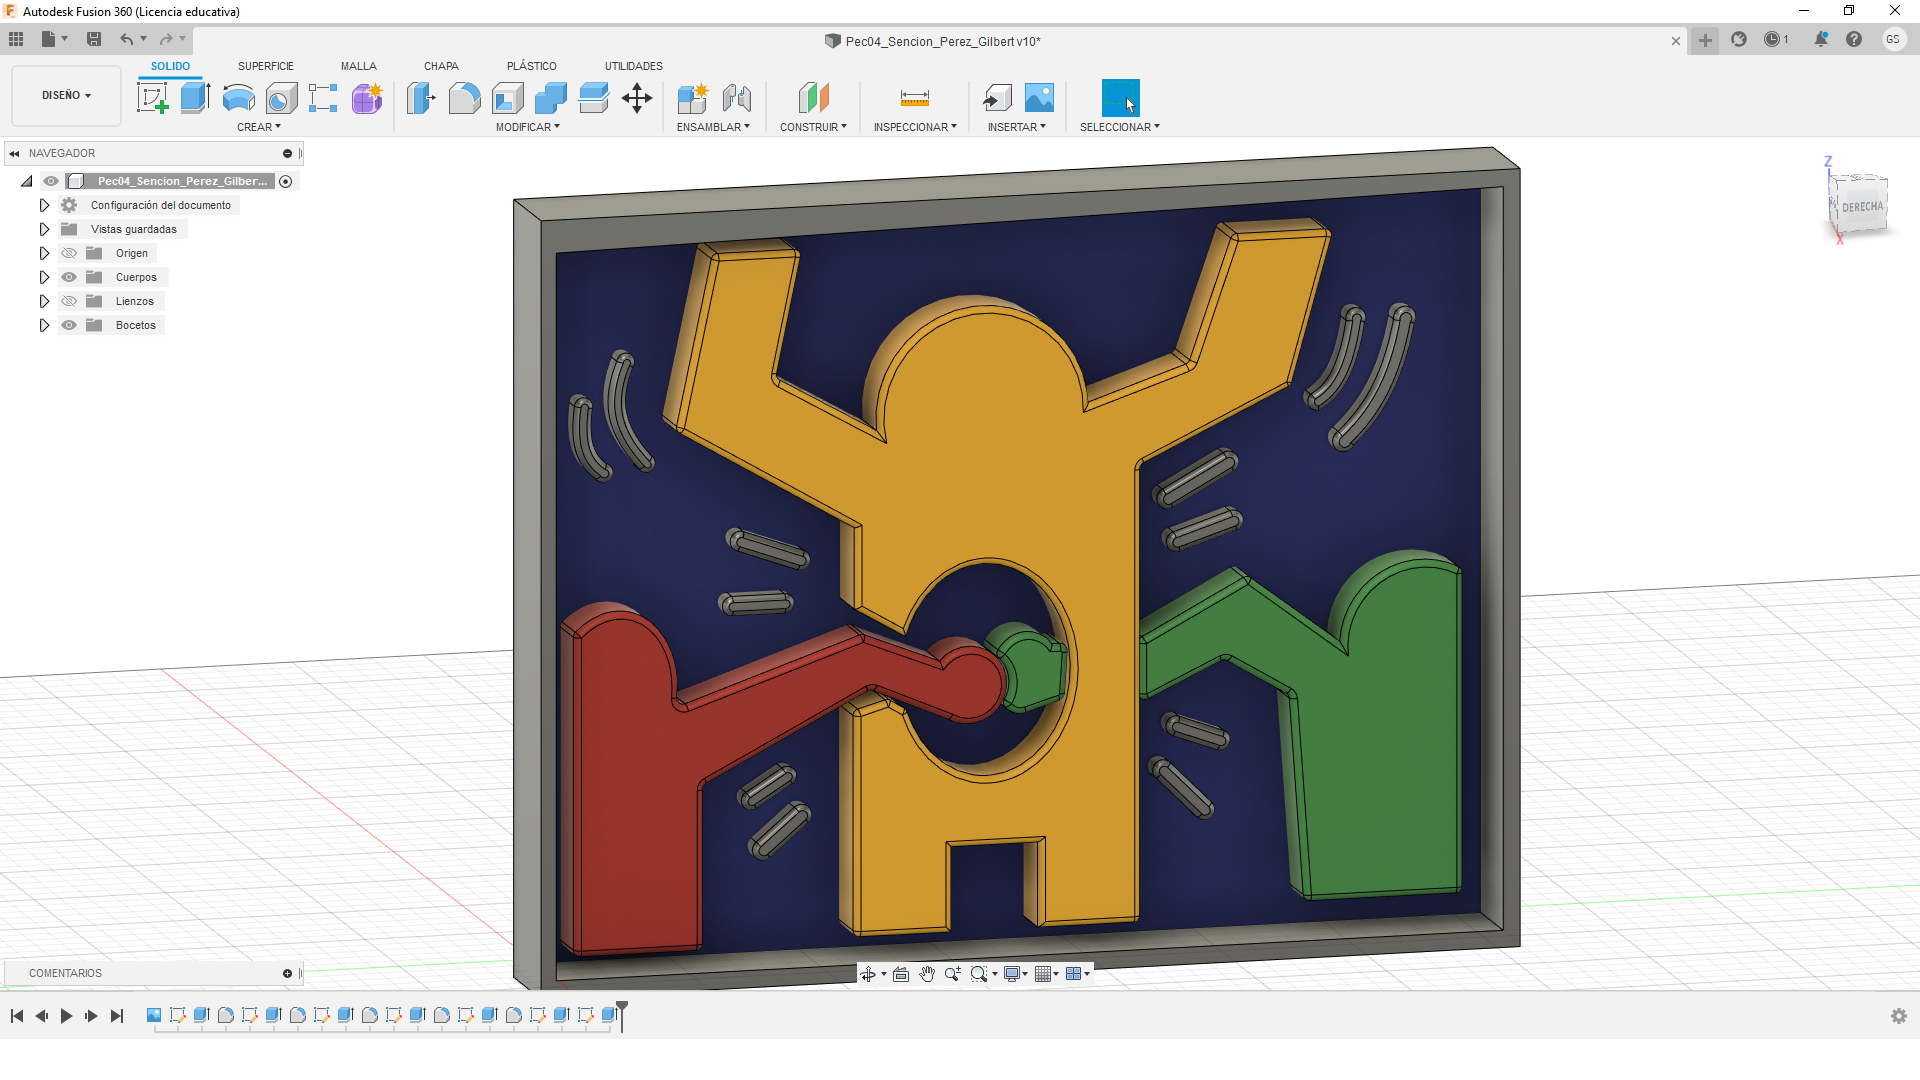Open the MODIFICAR dropdown menu
The image size is (1920, 1080).
click(x=528, y=127)
